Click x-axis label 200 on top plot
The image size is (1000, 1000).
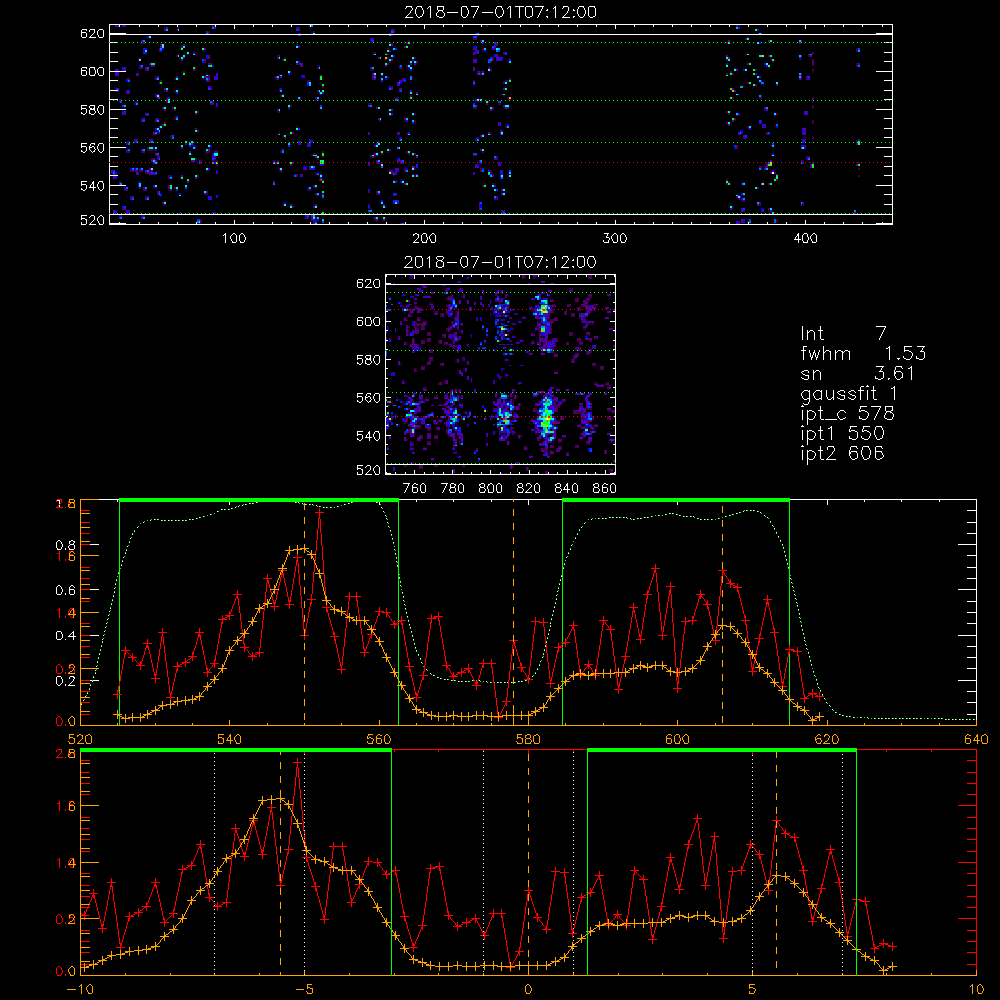tap(424, 239)
